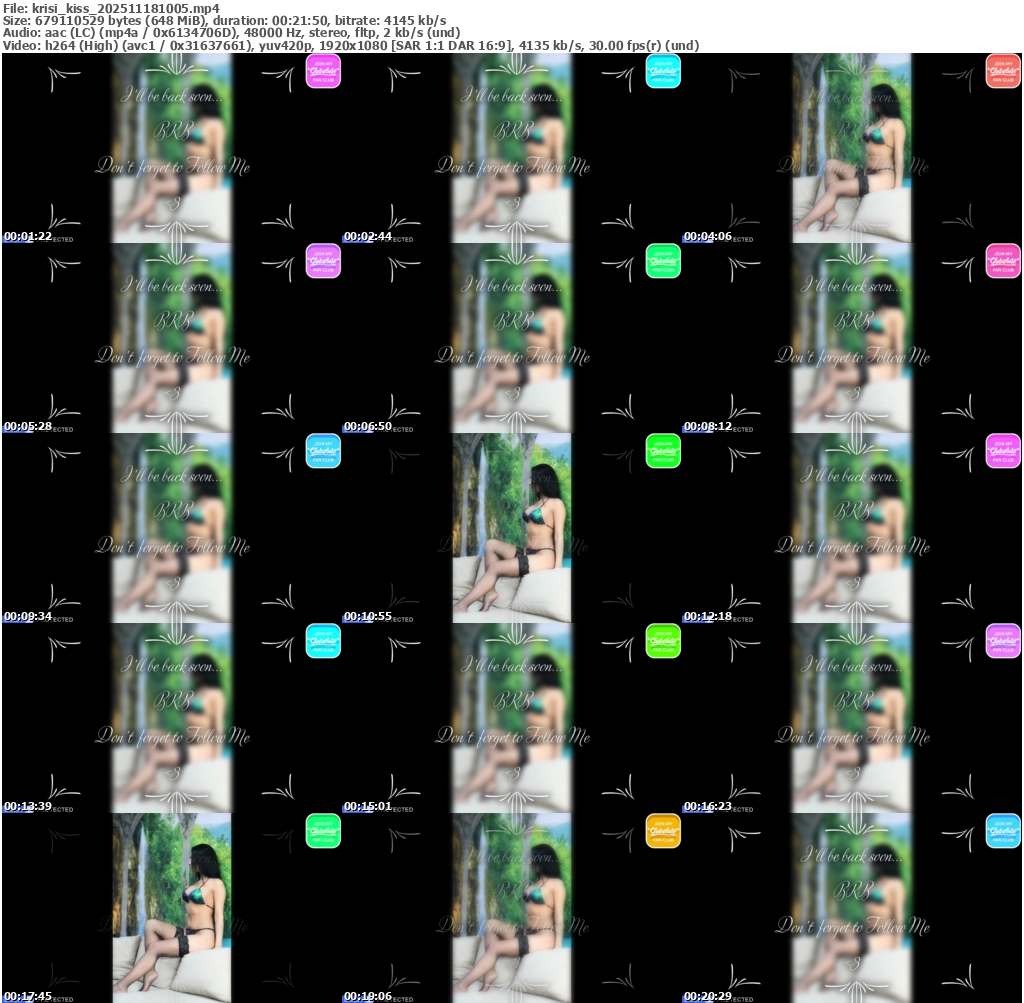The width and height of the screenshot is (1024, 1003).
Task: Click the magenta fan club badge in the 00:12:18 frame
Action: (x=1002, y=451)
